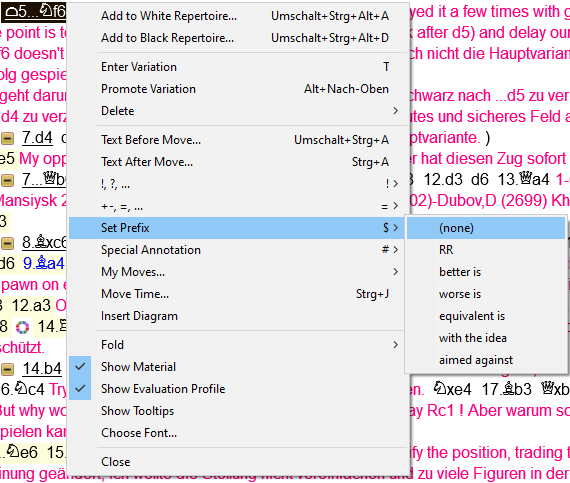The image size is (570, 483).
Task: Toggle the Show Evaluation Profile checkmark
Action: point(80,389)
